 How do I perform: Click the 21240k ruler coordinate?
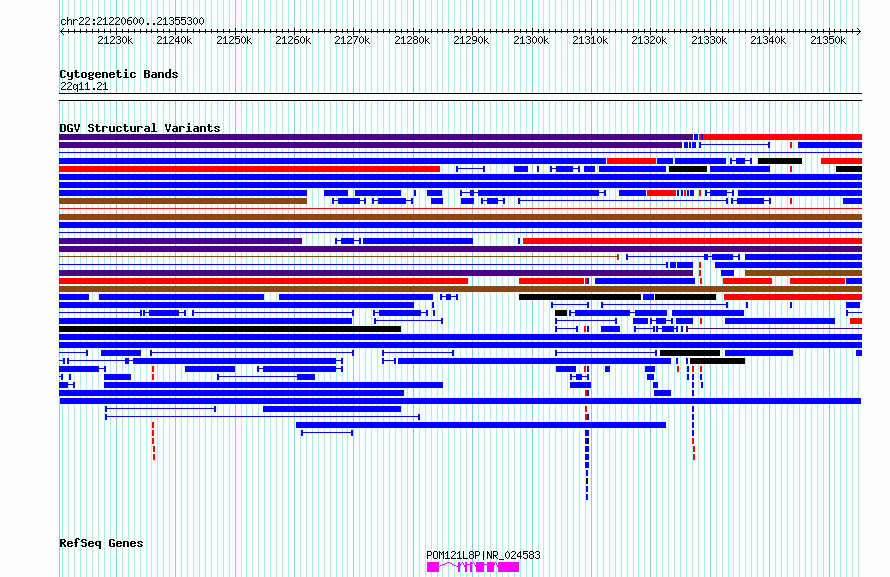coord(174,40)
